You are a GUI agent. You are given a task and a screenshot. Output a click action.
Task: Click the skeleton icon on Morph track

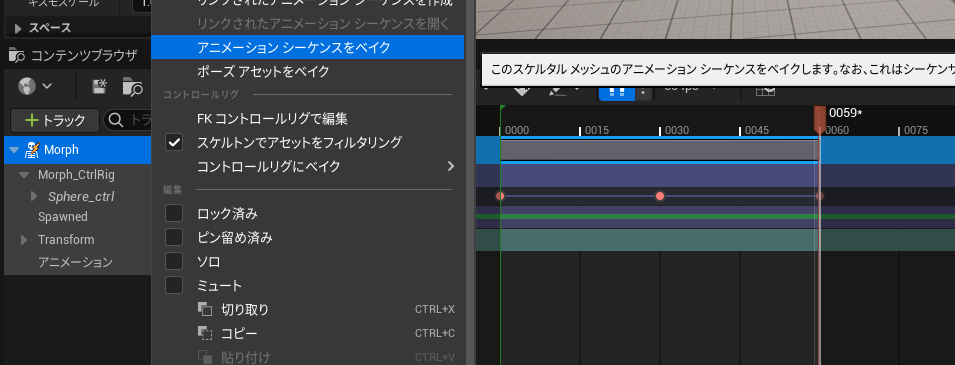pyautogui.click(x=32, y=150)
